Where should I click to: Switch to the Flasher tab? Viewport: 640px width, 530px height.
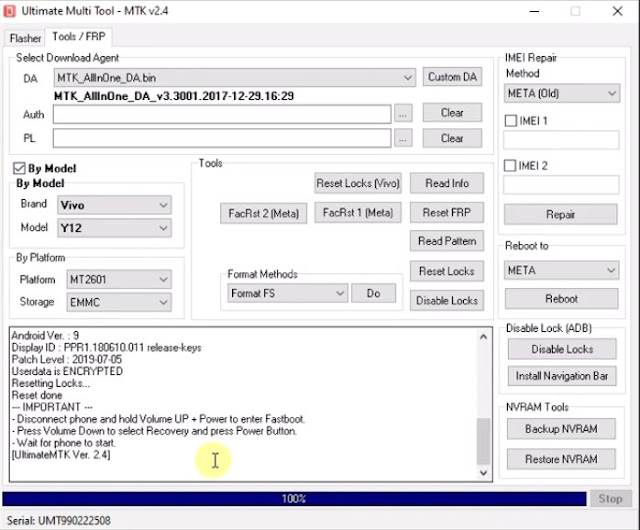click(x=25, y=38)
